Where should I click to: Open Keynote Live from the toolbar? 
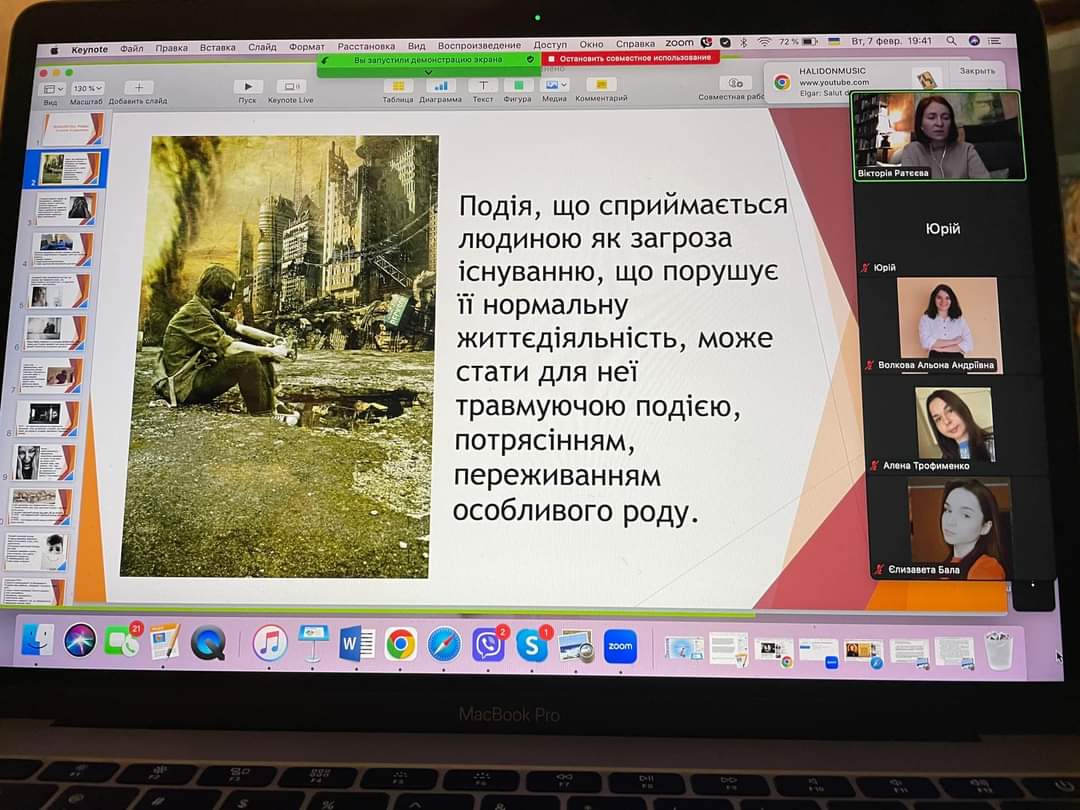coord(291,87)
